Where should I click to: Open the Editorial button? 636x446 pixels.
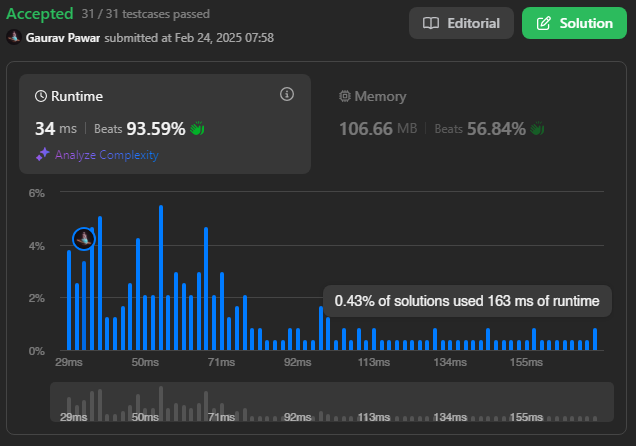[x=461, y=23]
